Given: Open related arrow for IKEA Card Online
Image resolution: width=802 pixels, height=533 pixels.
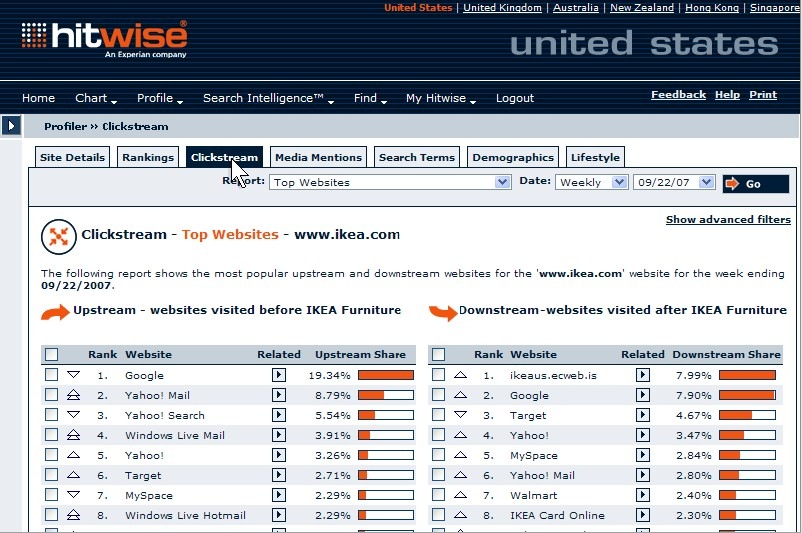Looking at the screenshot, I should pyautogui.click(x=643, y=515).
